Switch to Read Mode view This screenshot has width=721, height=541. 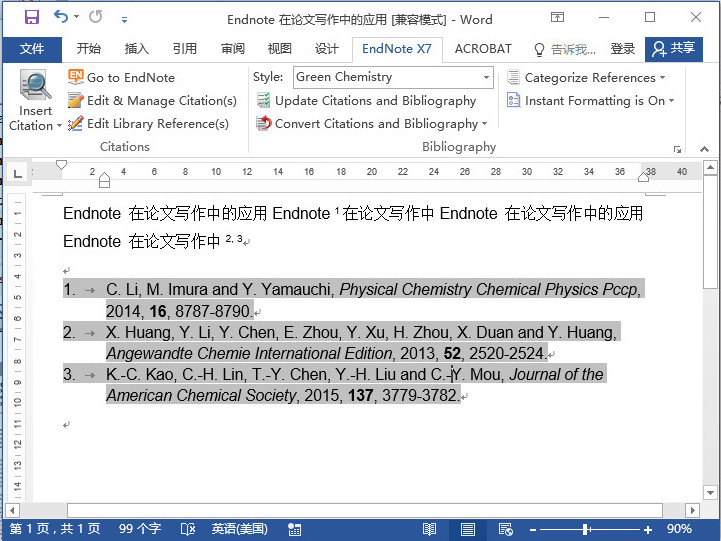click(429, 530)
